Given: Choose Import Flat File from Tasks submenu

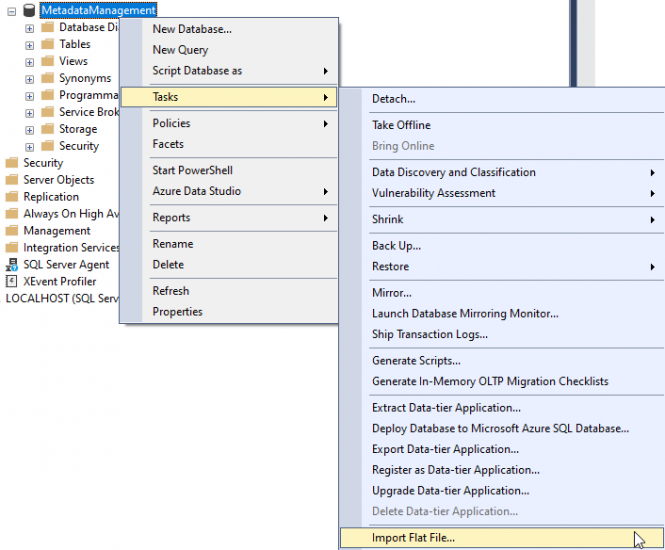Looking at the screenshot, I should tap(413, 538).
